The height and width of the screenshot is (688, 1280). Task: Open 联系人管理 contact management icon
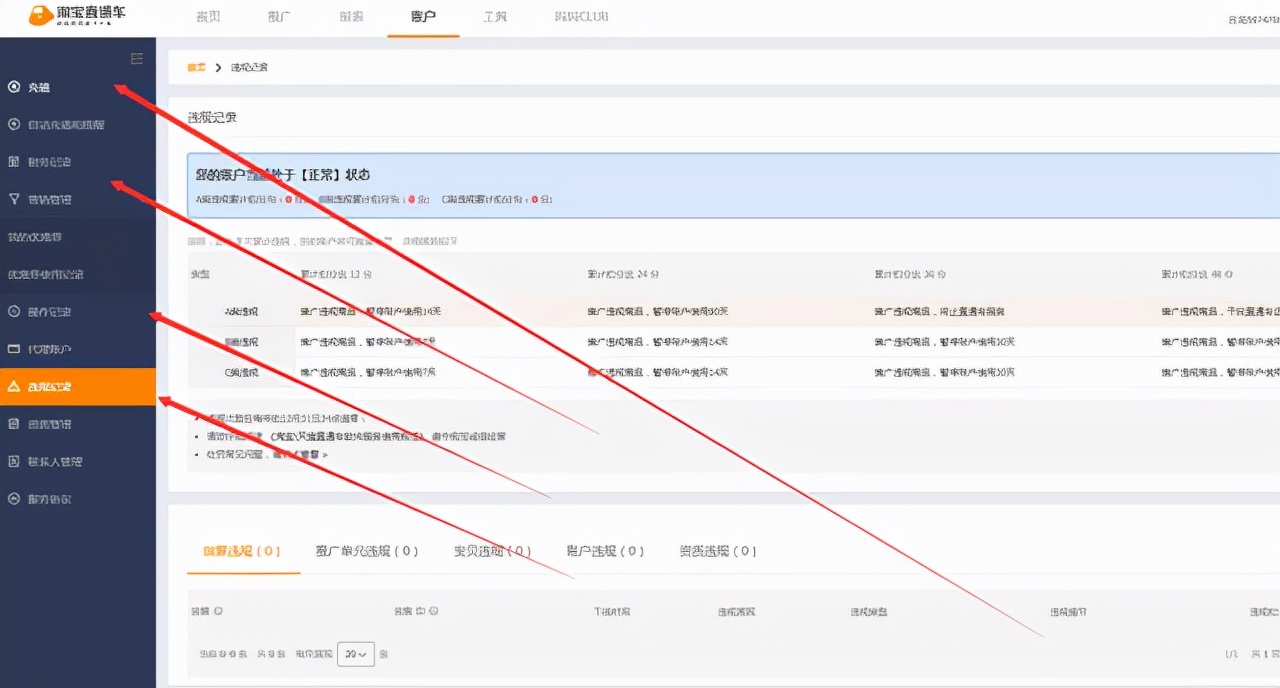pos(14,462)
